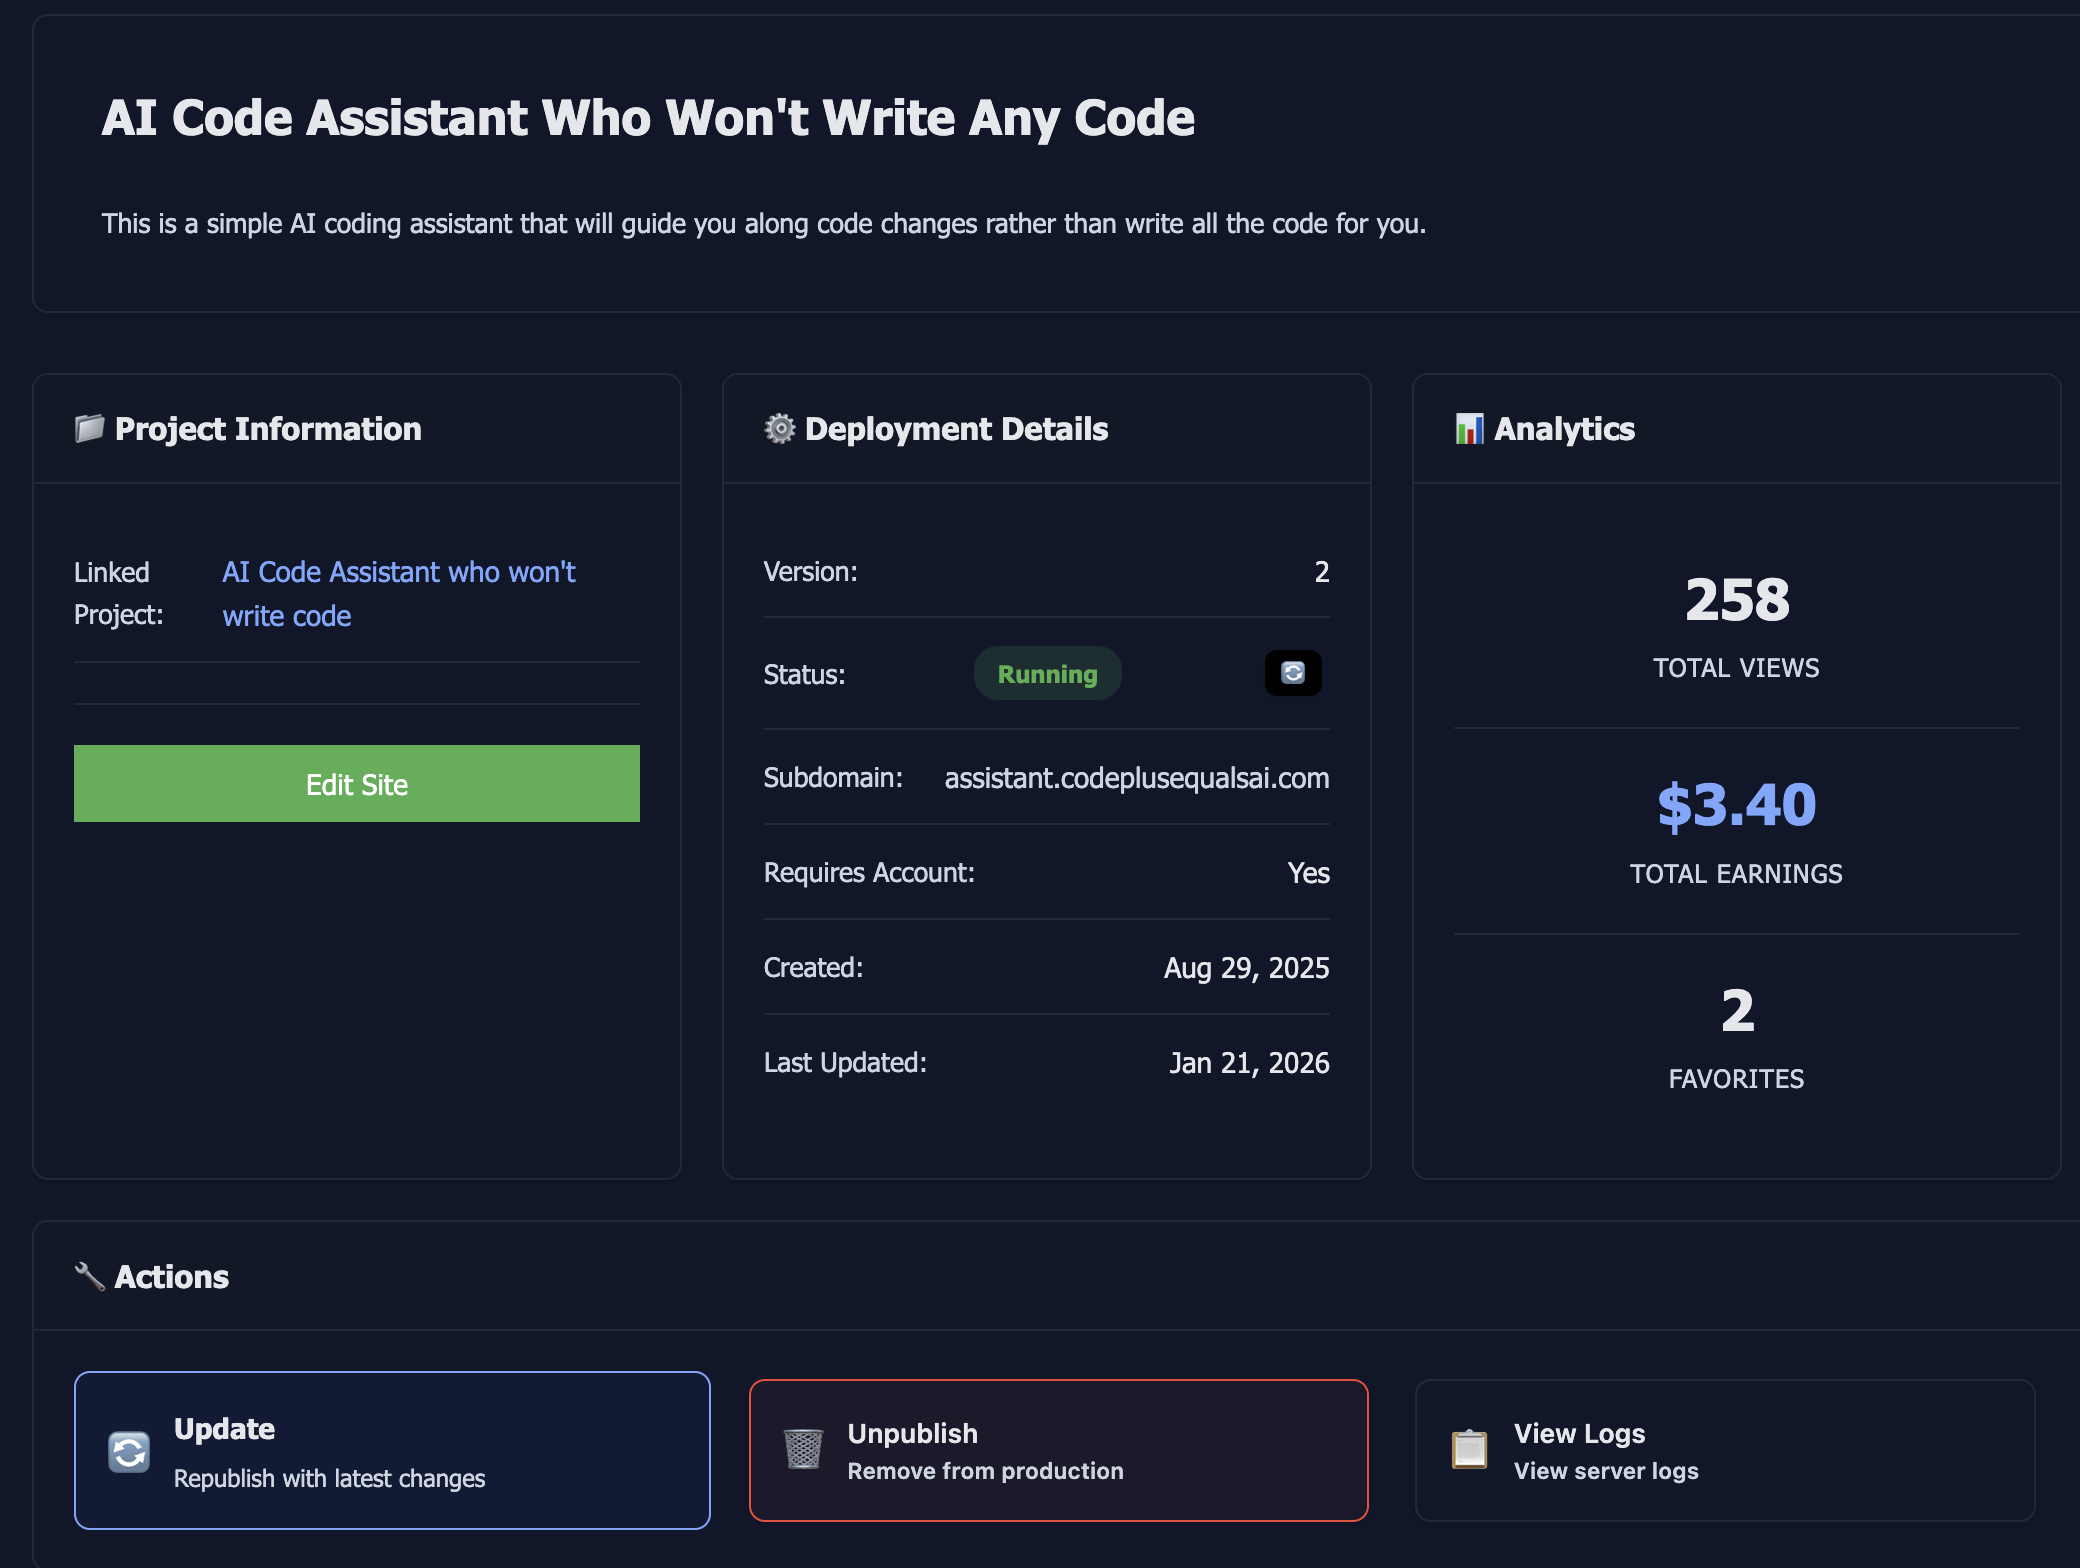Click the 258 total views stat
This screenshot has height=1568, width=2080.
tap(1735, 600)
